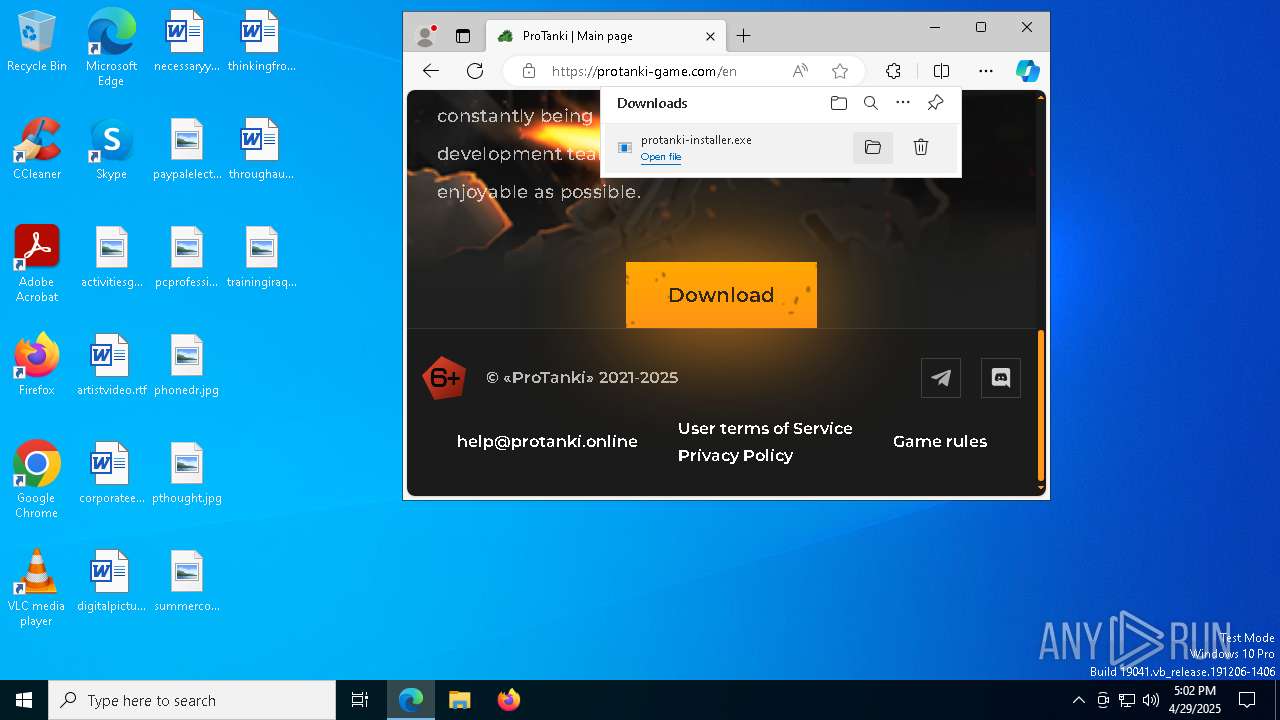The image size is (1280, 720).
Task: Select pthought.jpg desktop file
Action: (x=186, y=473)
